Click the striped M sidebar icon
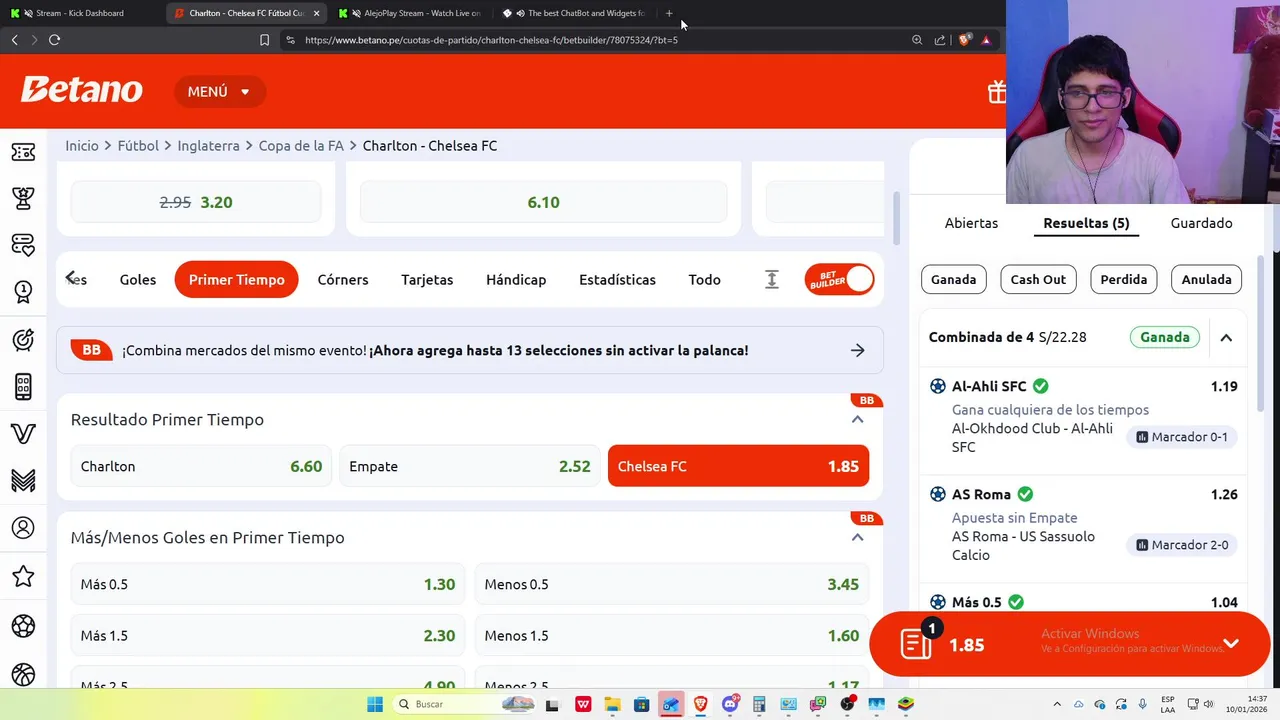The width and height of the screenshot is (1280, 720). (23, 481)
